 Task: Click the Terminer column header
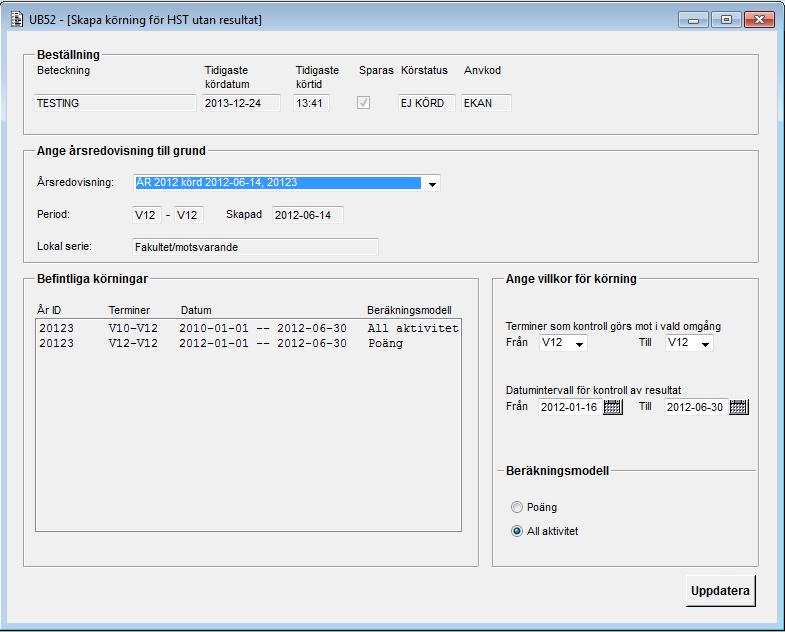click(129, 310)
